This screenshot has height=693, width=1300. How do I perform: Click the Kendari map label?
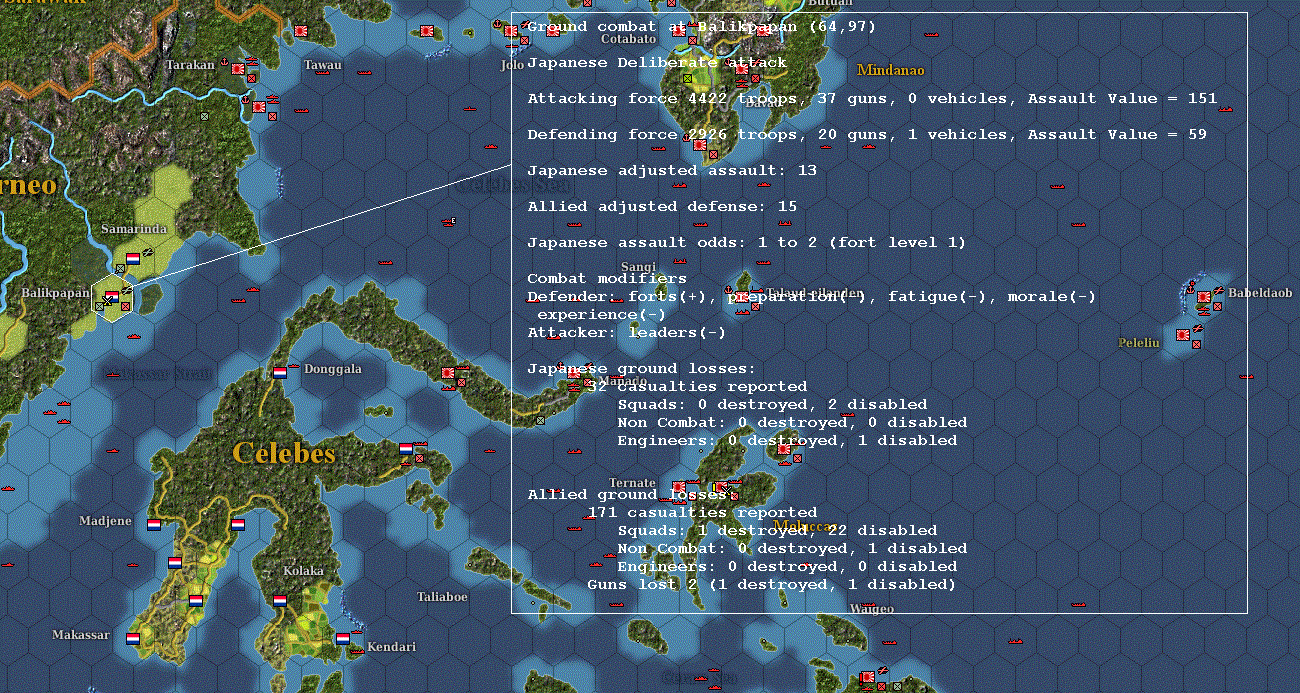(x=391, y=647)
